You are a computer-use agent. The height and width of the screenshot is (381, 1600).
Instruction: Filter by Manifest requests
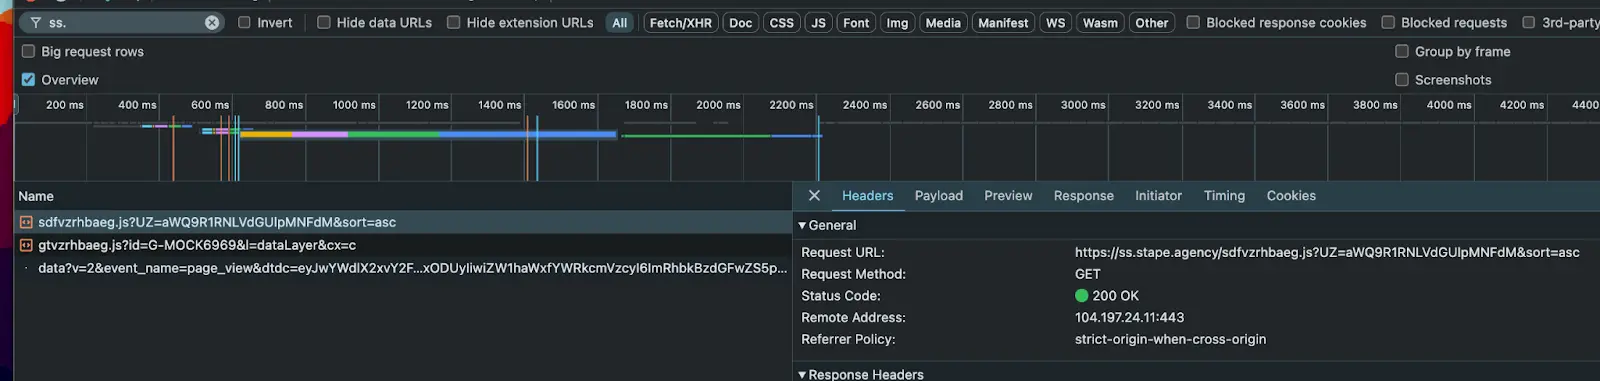(1003, 22)
